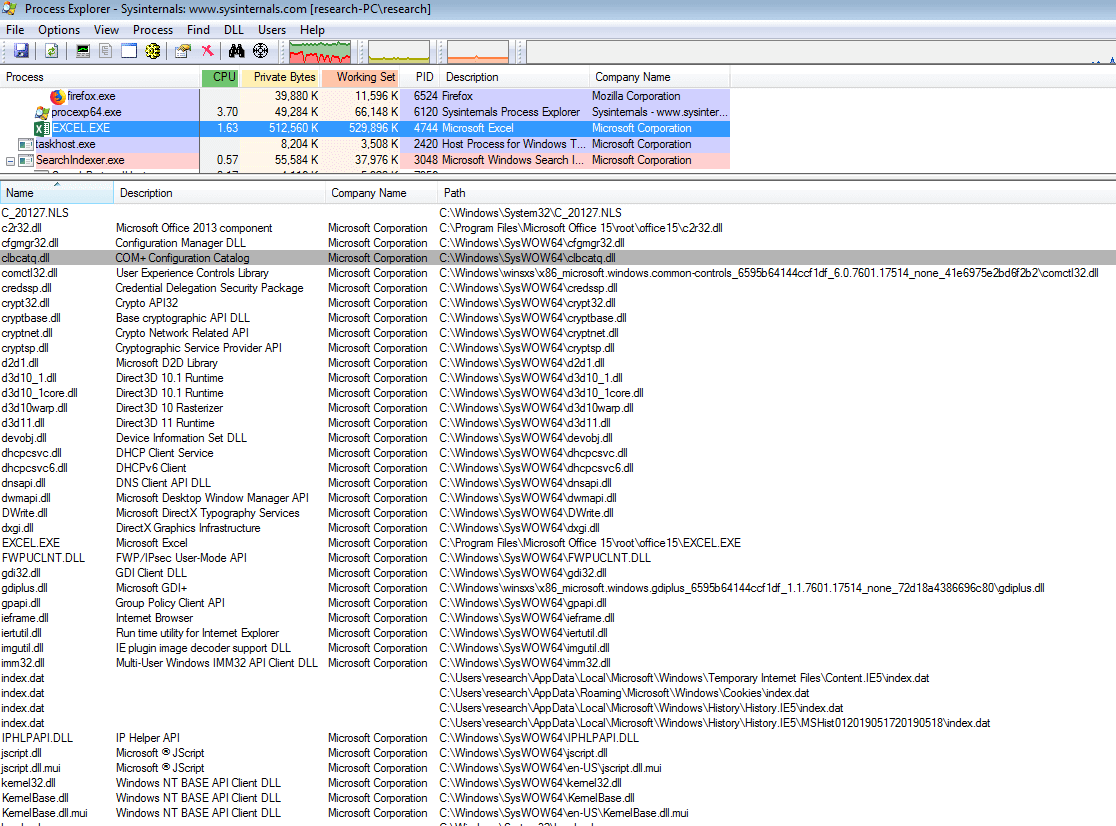Sort by PID column header
The height and width of the screenshot is (826, 1116).
[x=420, y=77]
